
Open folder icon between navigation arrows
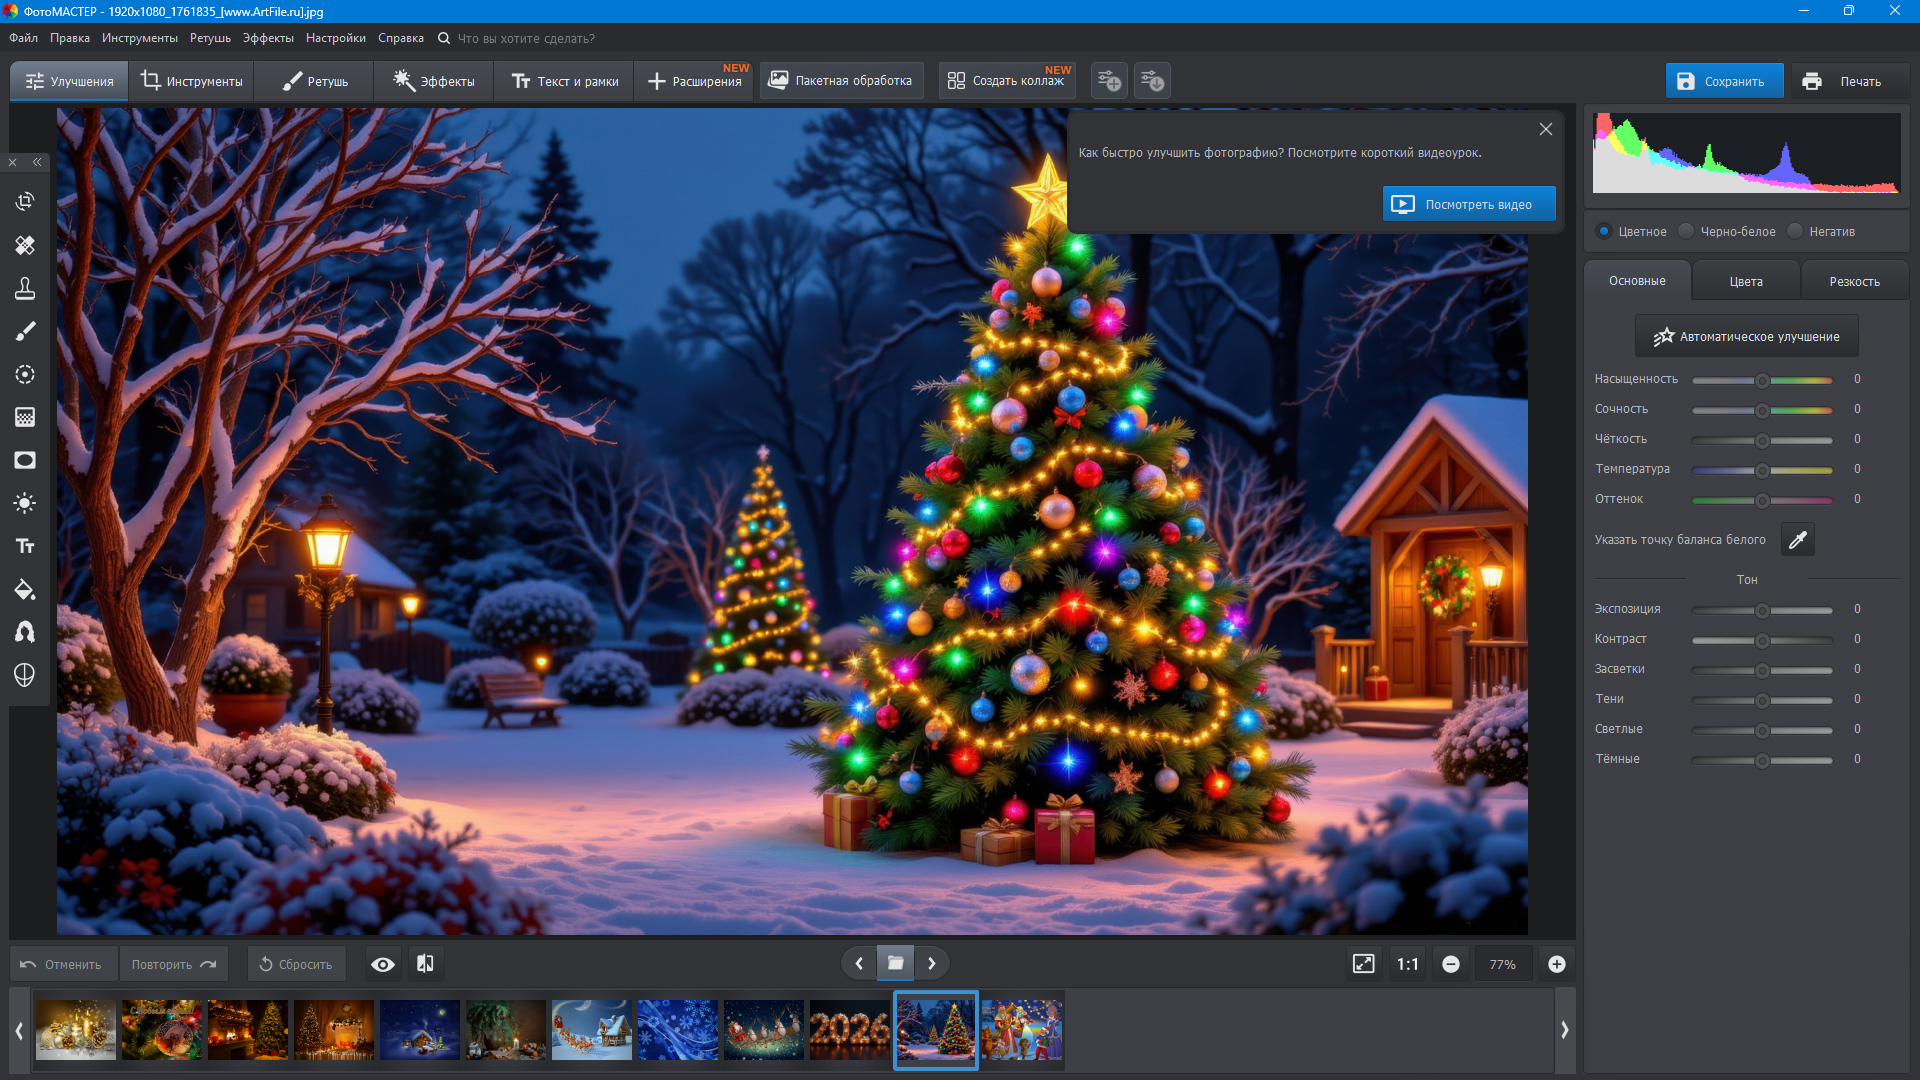(895, 964)
